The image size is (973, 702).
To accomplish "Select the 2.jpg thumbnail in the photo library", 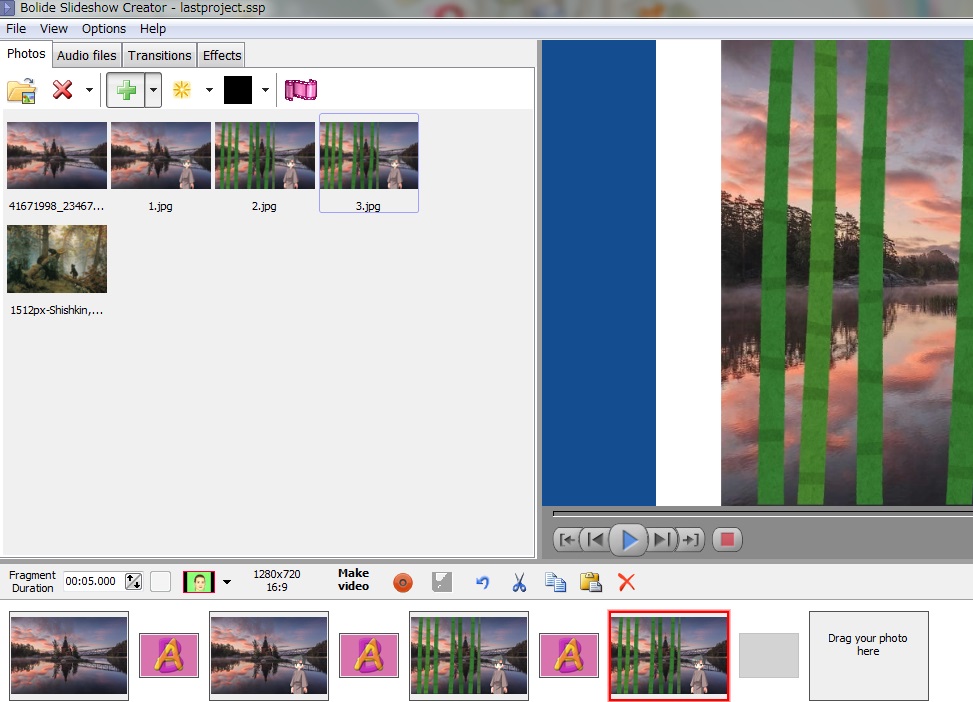I will pyautogui.click(x=264, y=164).
